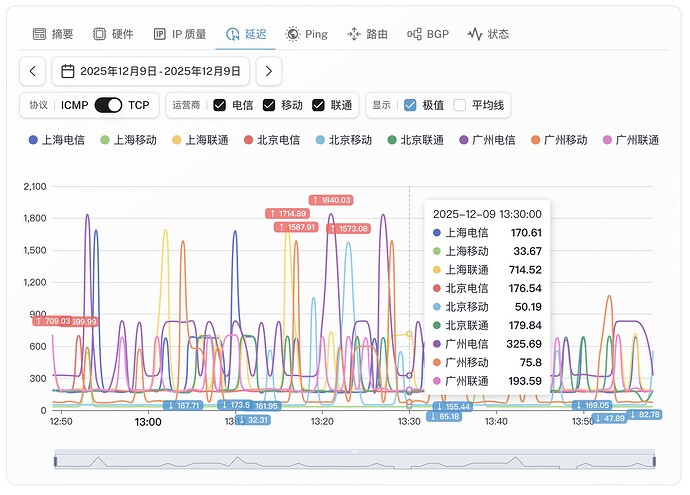This screenshot has height=495, width=690.
Task: Click the calendar icon in date field
Action: point(67,71)
